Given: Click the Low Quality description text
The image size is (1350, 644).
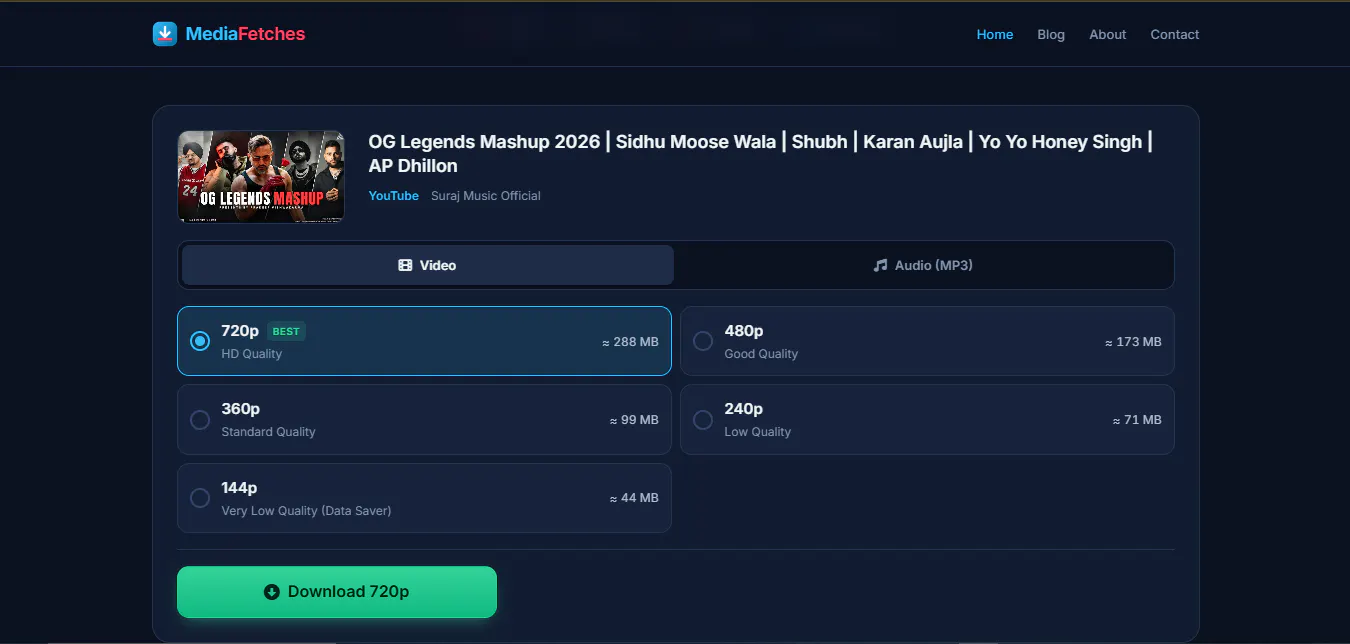Looking at the screenshot, I should pos(758,432).
